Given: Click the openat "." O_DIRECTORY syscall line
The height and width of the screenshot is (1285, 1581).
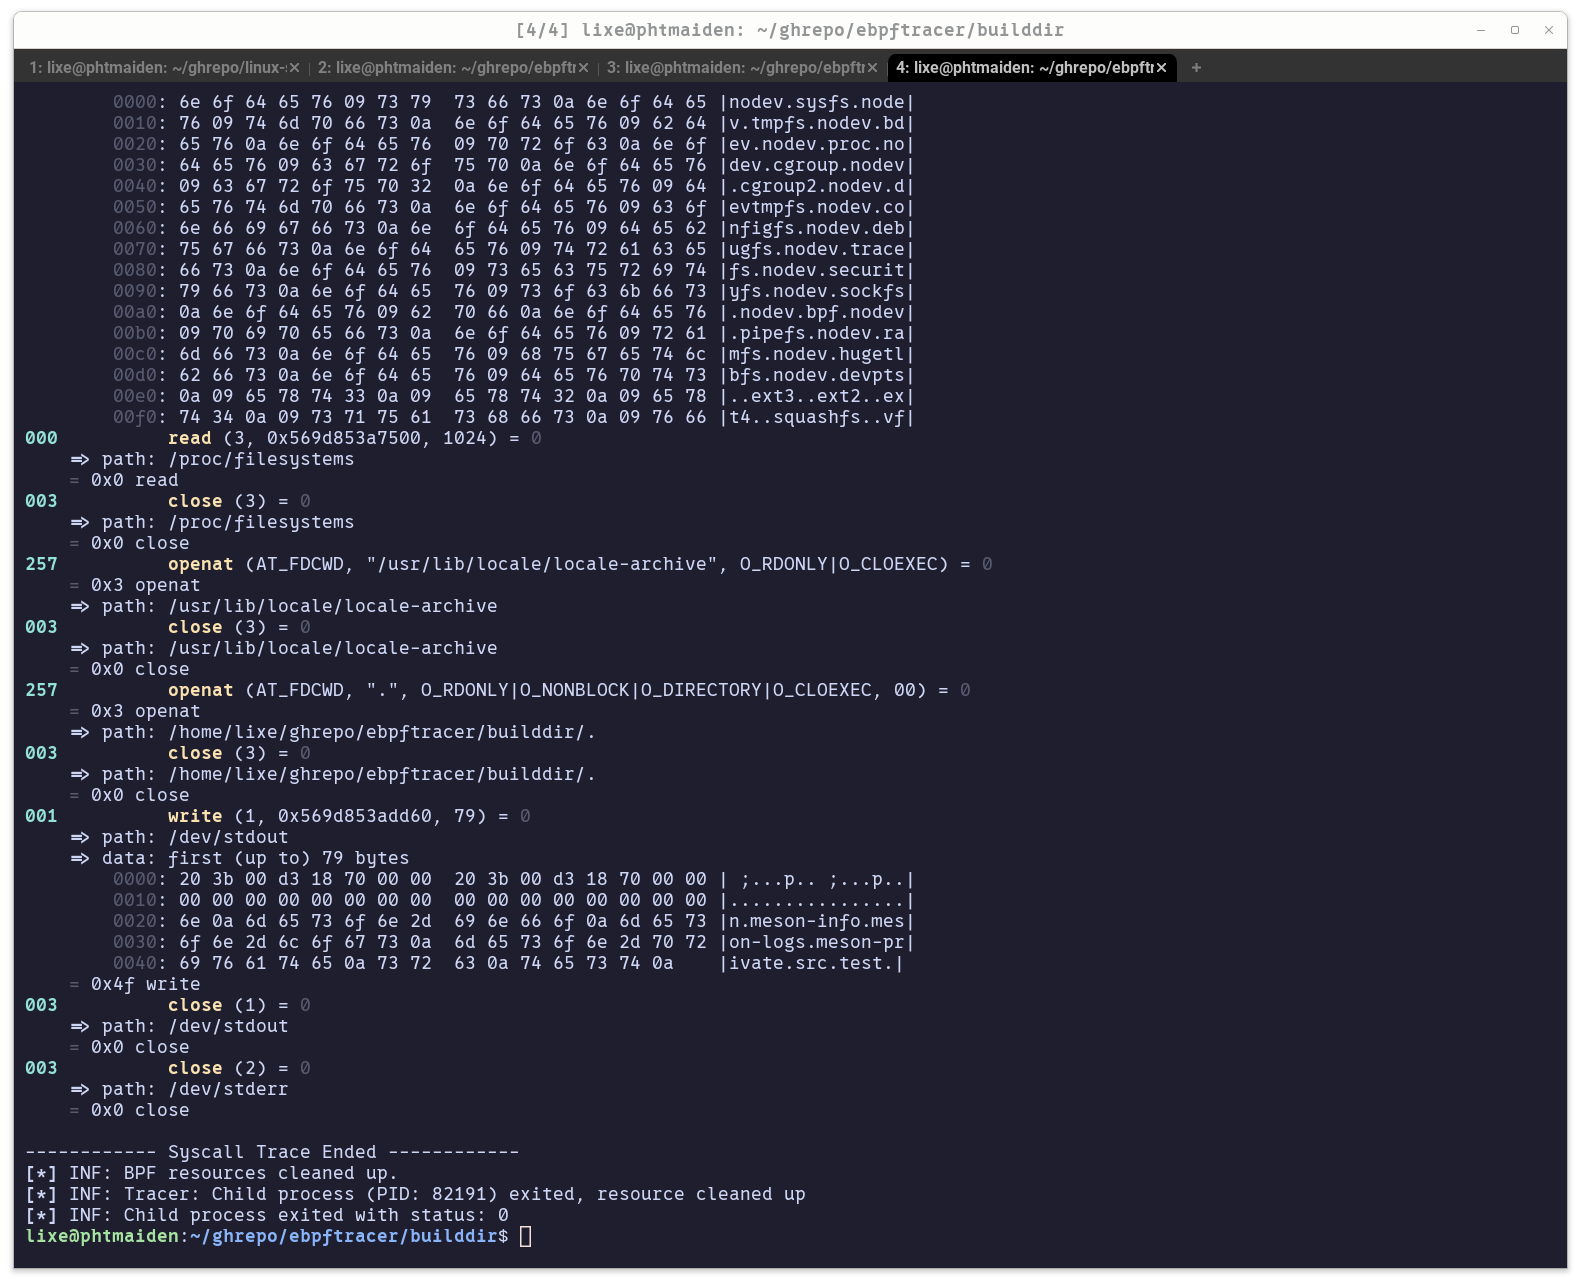Looking at the screenshot, I should 498,690.
